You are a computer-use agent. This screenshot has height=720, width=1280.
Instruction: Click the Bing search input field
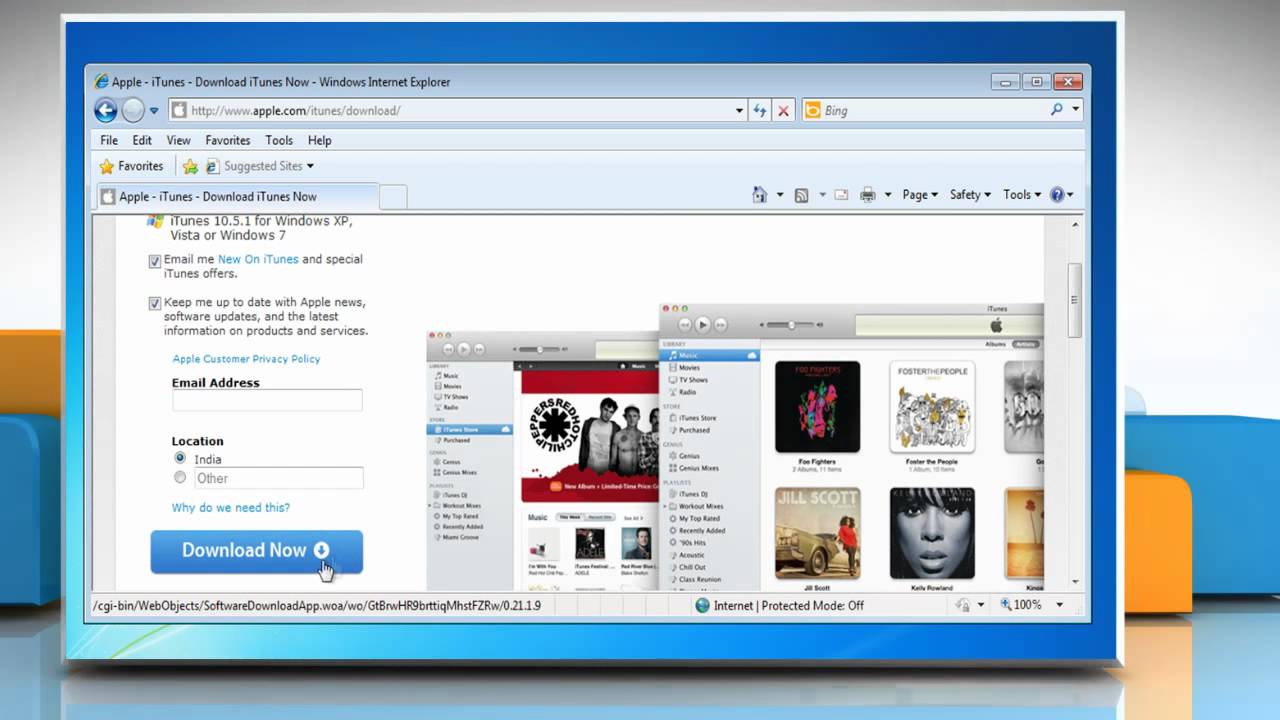(934, 111)
